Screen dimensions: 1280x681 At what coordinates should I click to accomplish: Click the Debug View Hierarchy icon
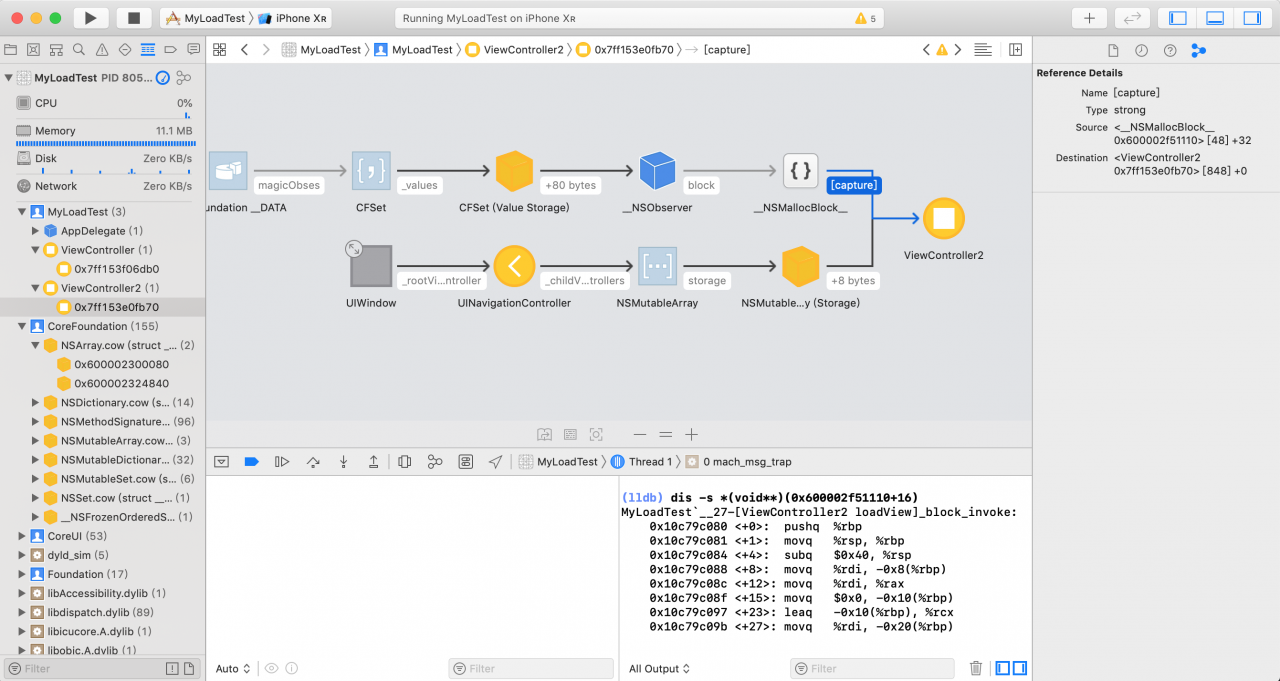(x=404, y=461)
